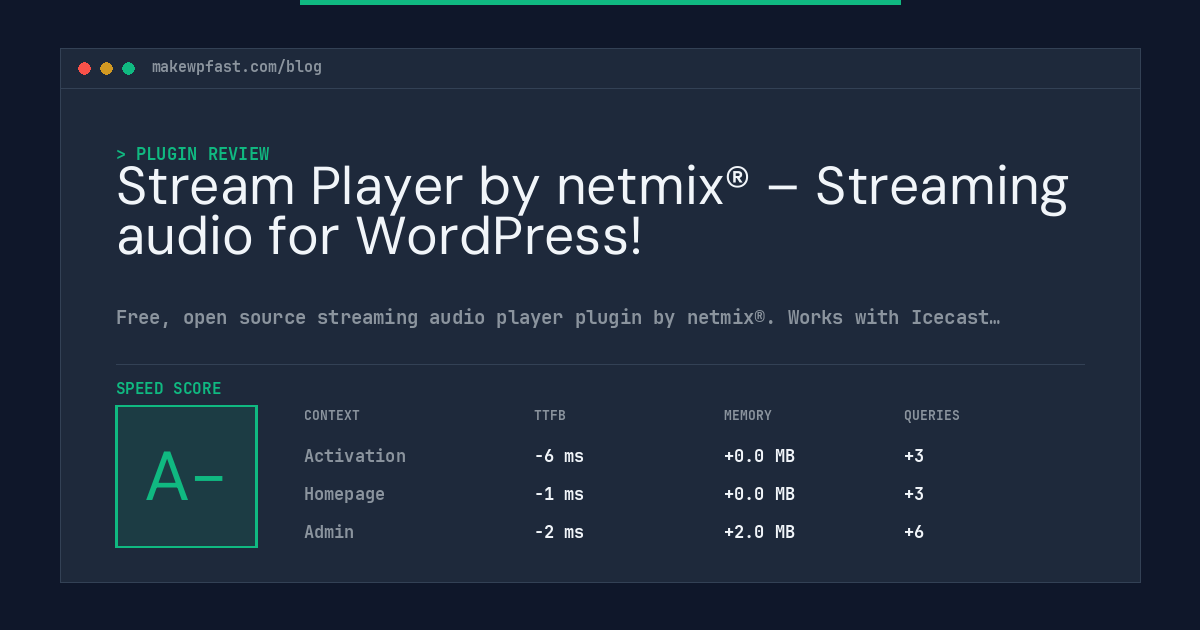
Task: Select the Admin row label
Action: [x=329, y=532]
